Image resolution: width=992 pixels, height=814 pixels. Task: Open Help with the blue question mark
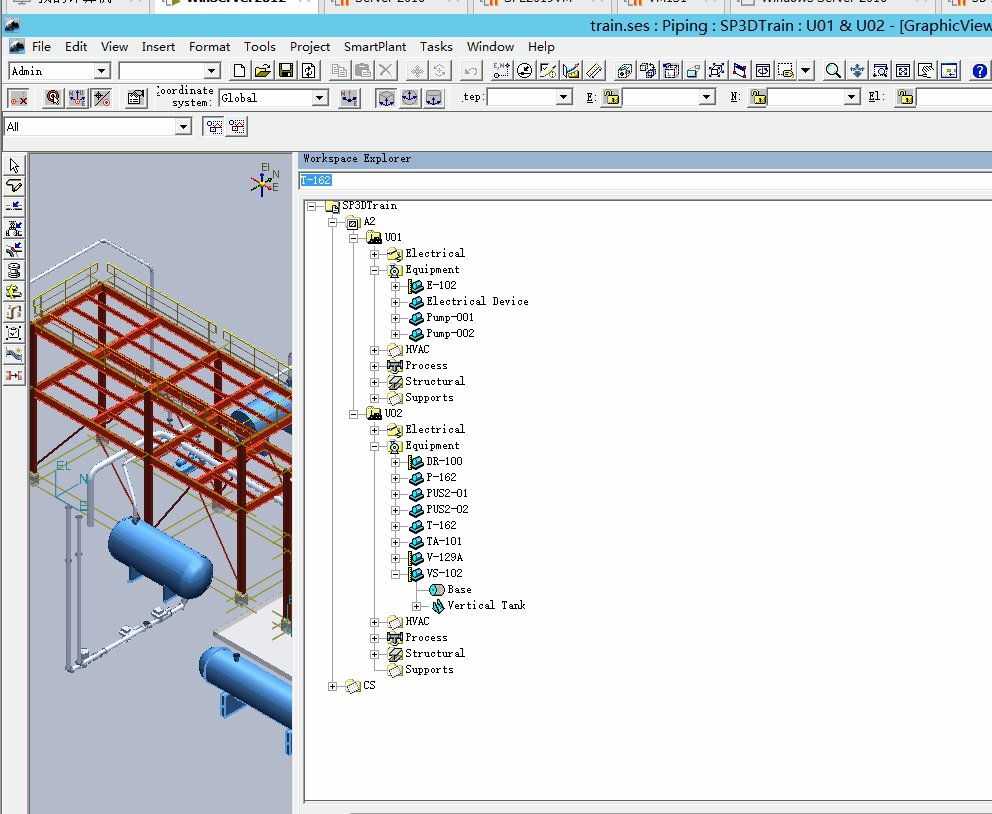(979, 71)
